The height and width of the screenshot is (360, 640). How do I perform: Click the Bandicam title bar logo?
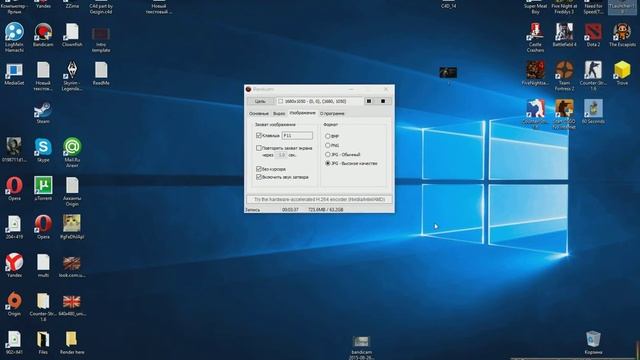(x=249, y=89)
